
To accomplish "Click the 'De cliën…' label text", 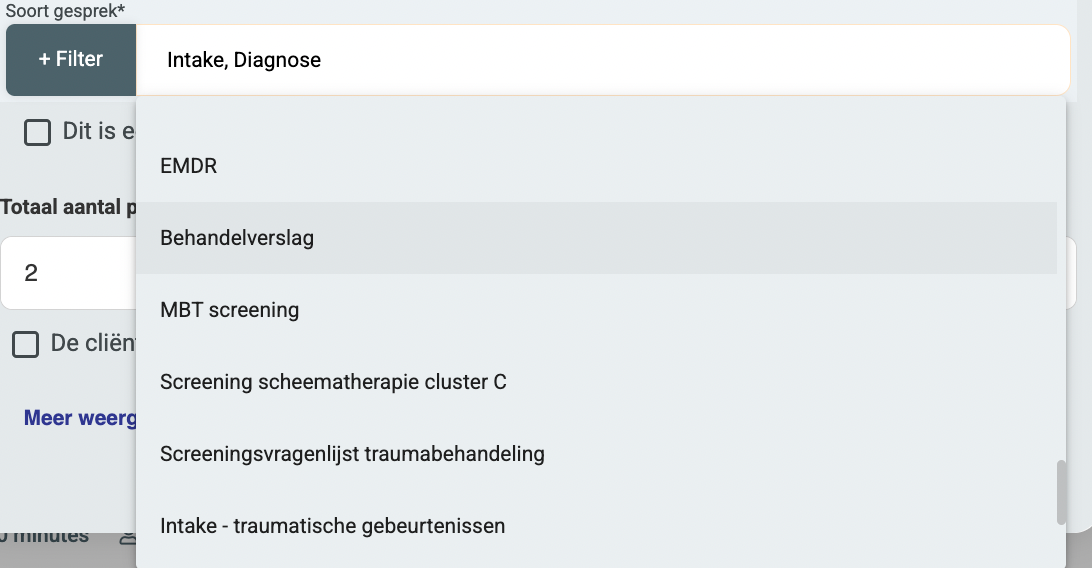I will point(93,344).
